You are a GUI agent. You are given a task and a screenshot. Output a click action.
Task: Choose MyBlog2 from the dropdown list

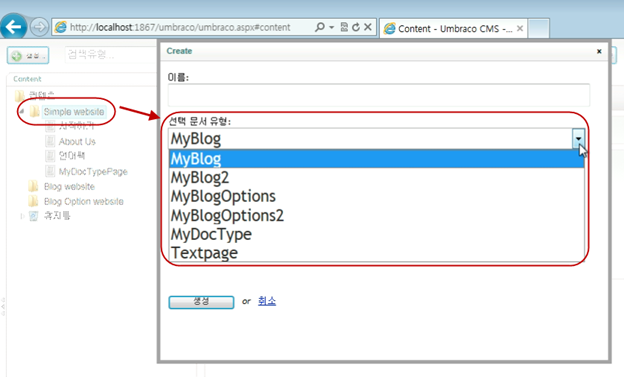coord(376,178)
